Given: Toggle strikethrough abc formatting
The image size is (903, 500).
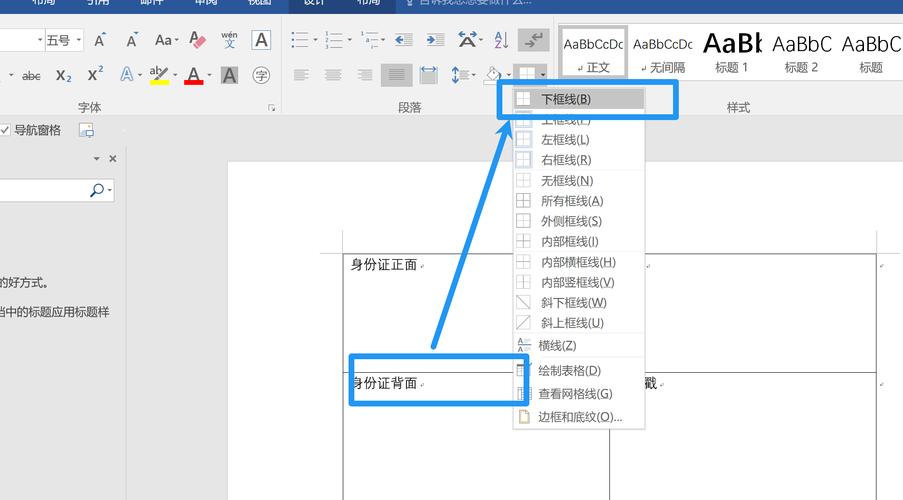Looking at the screenshot, I should pos(31,75).
